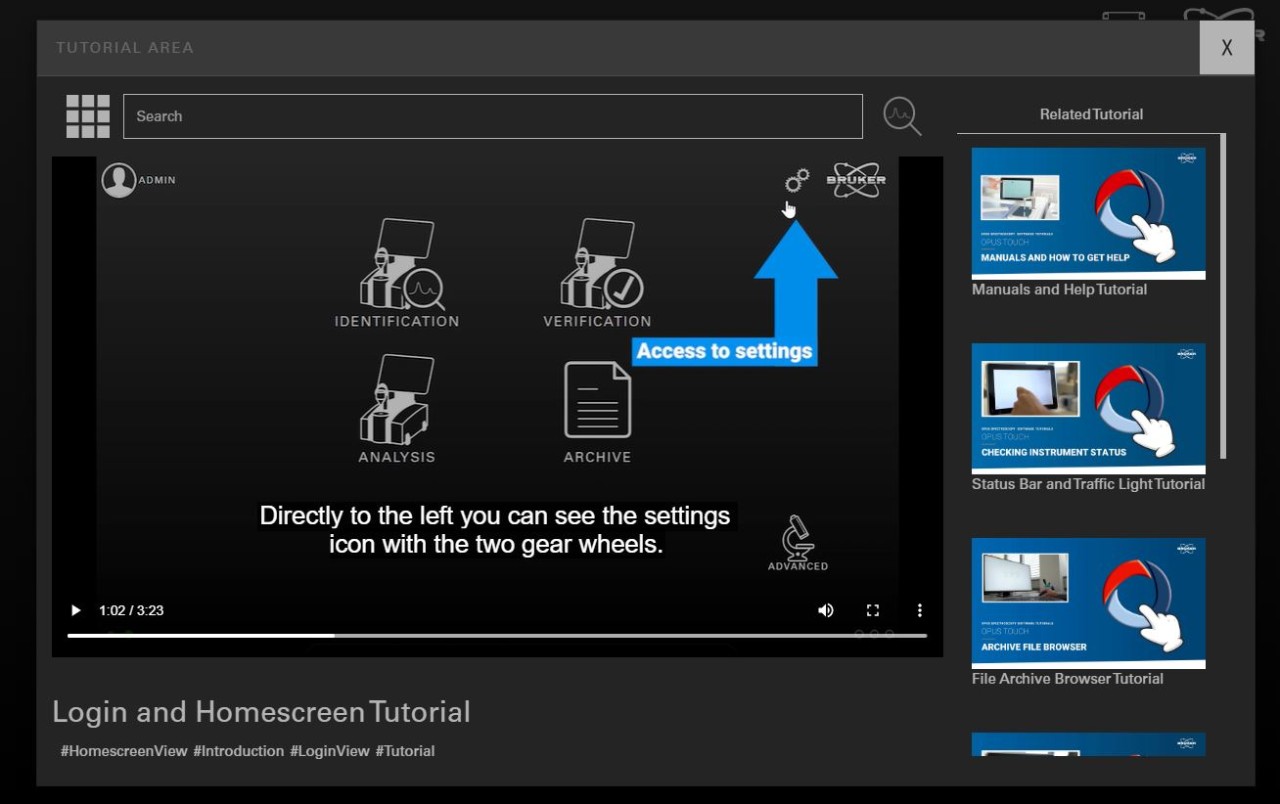Seek along the video progress bar
The height and width of the screenshot is (804, 1280).
497,635
